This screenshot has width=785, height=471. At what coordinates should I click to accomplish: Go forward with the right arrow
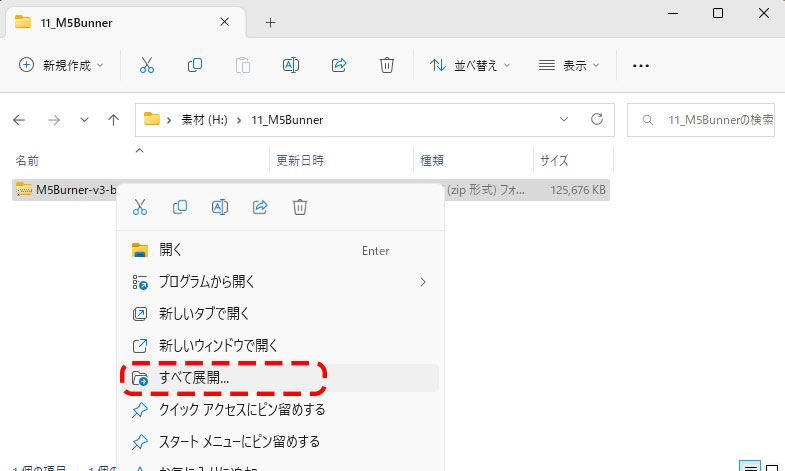click(x=54, y=120)
